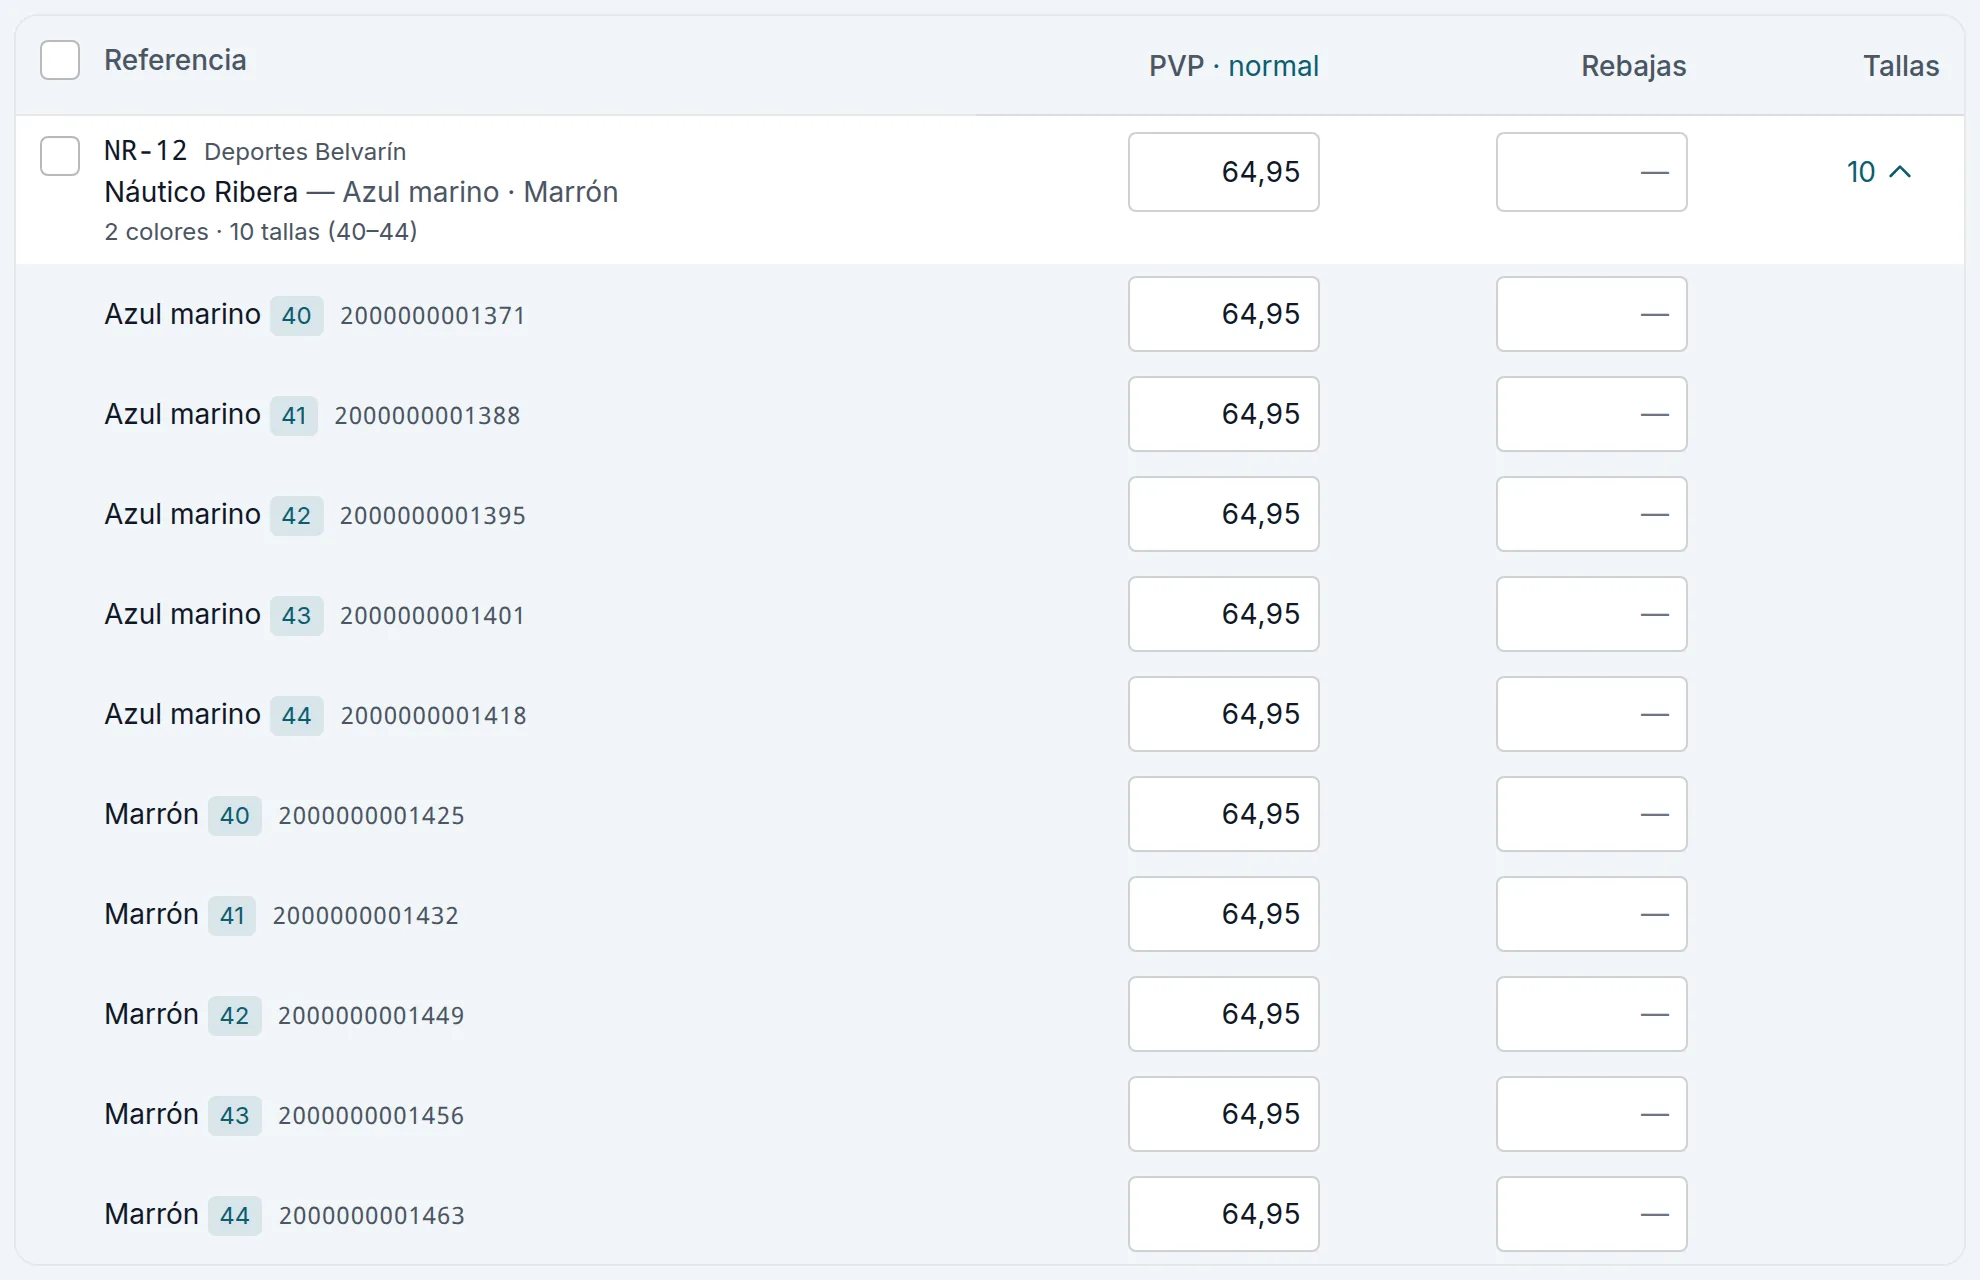Set Rebajas for Marrón 40
The height and width of the screenshot is (1280, 1980).
[1592, 814]
